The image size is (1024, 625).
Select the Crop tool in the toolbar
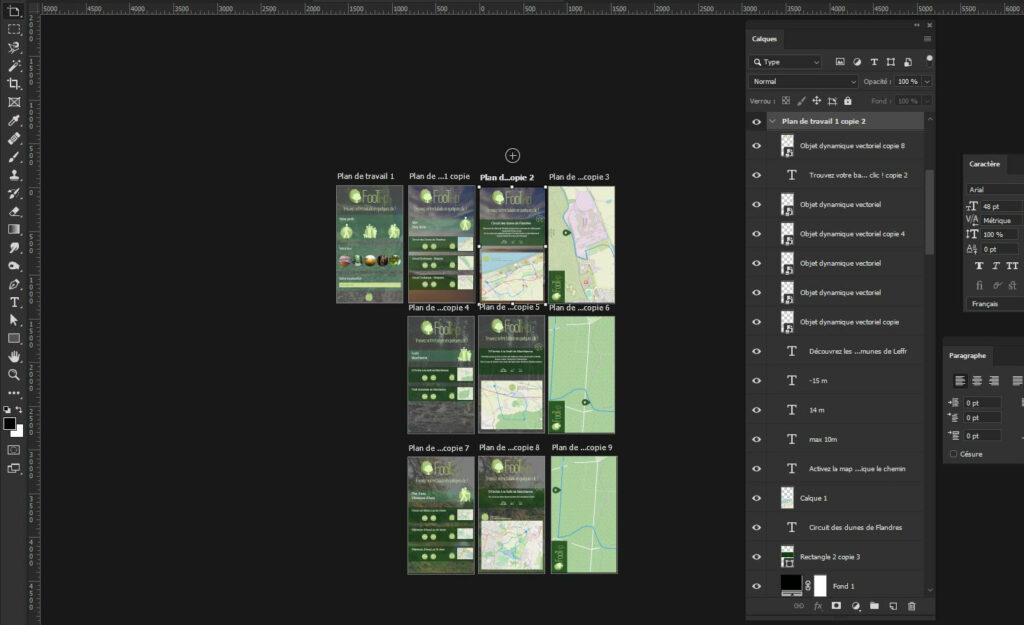pyautogui.click(x=14, y=84)
